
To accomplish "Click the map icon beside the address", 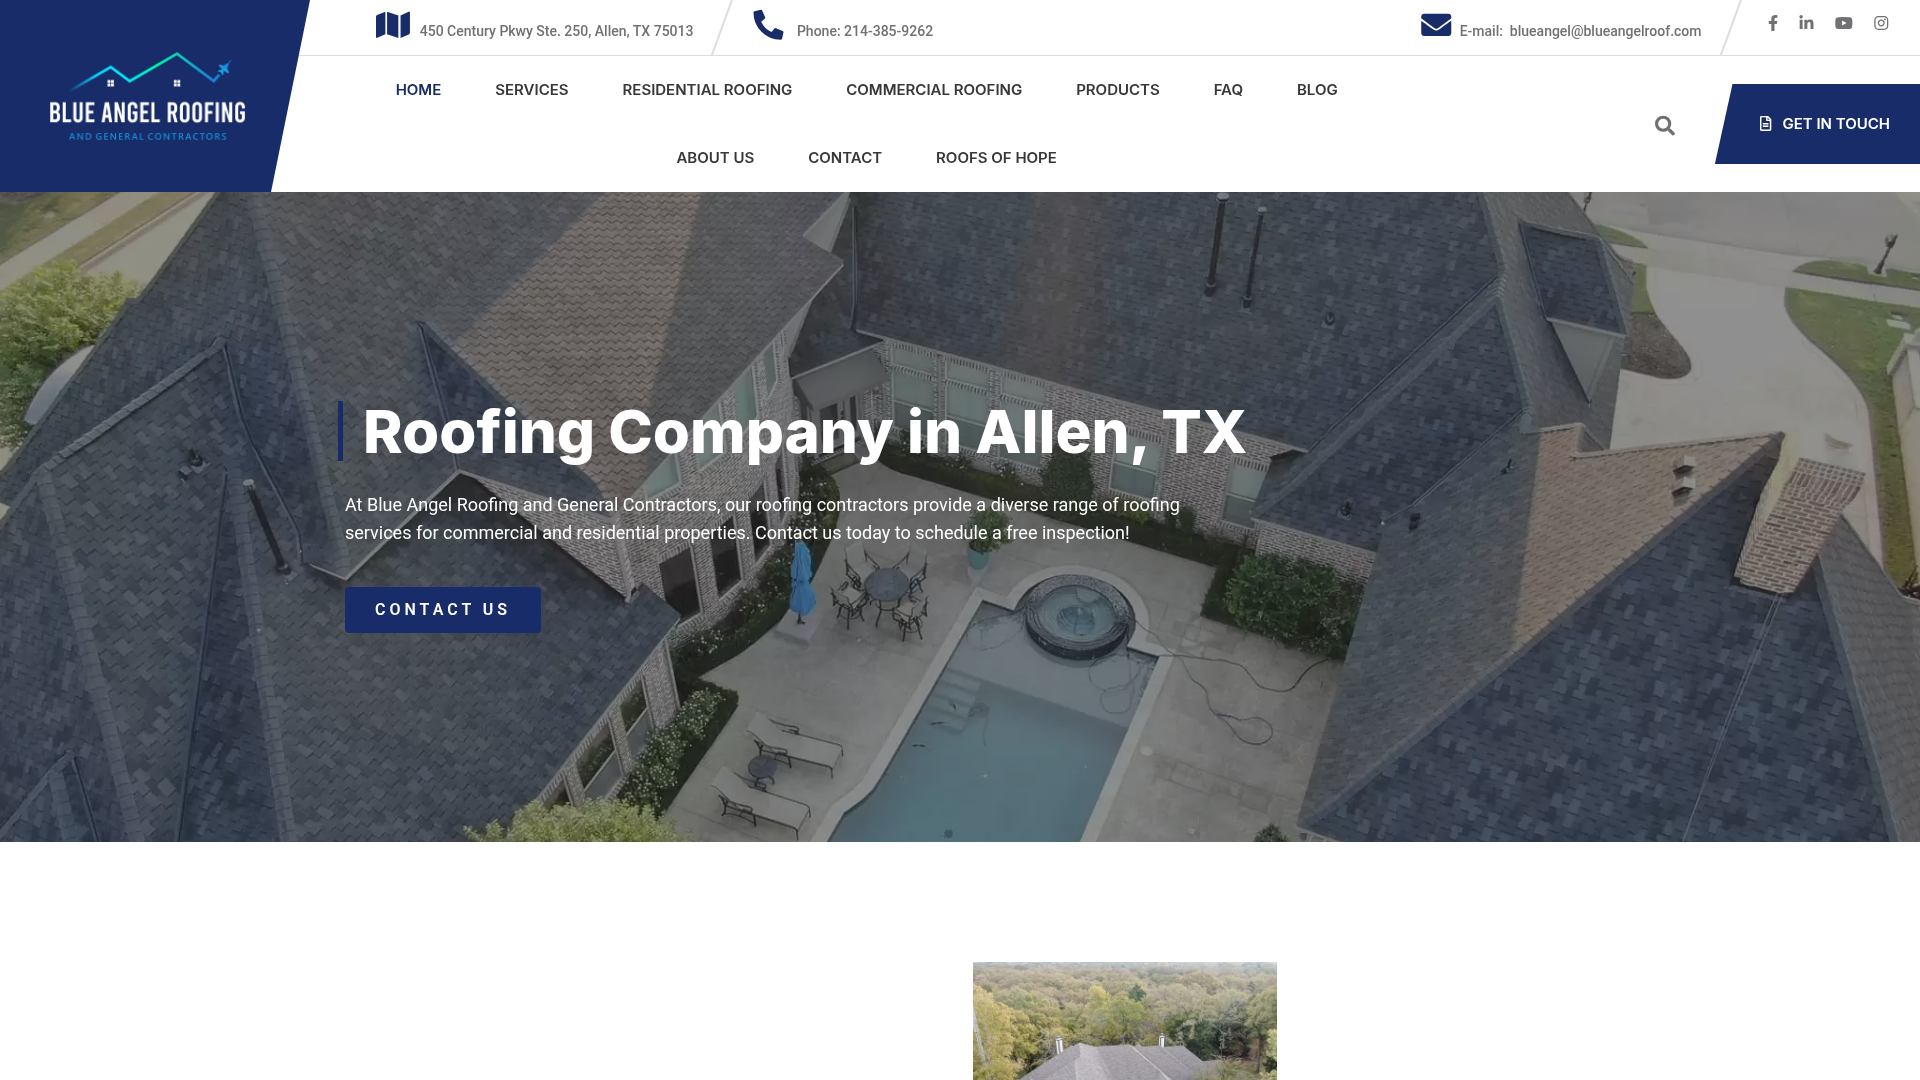I will coord(392,26).
